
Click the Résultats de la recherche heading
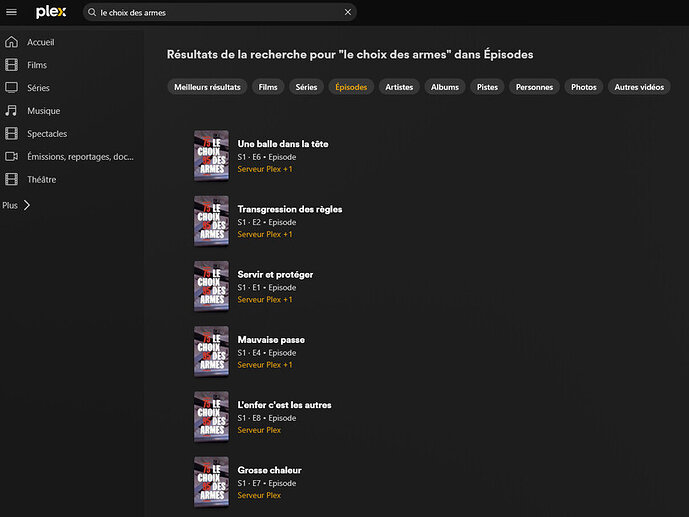350,54
